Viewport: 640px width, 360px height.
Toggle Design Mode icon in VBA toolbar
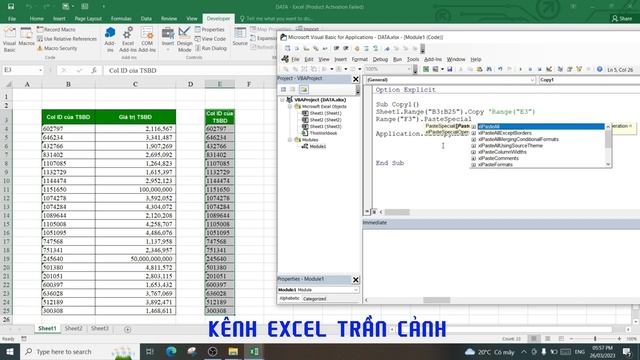click(x=549, y=69)
